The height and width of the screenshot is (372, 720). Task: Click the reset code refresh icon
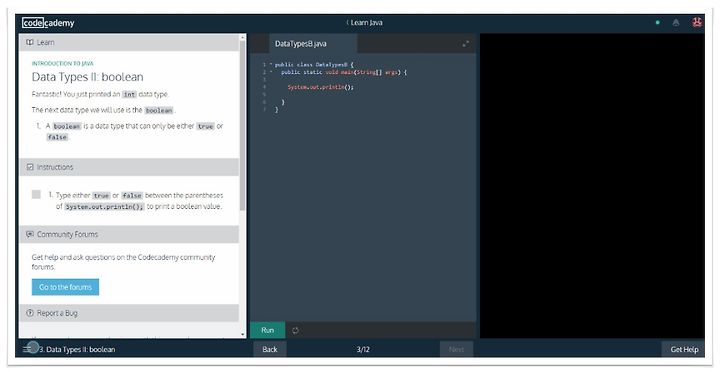click(295, 331)
